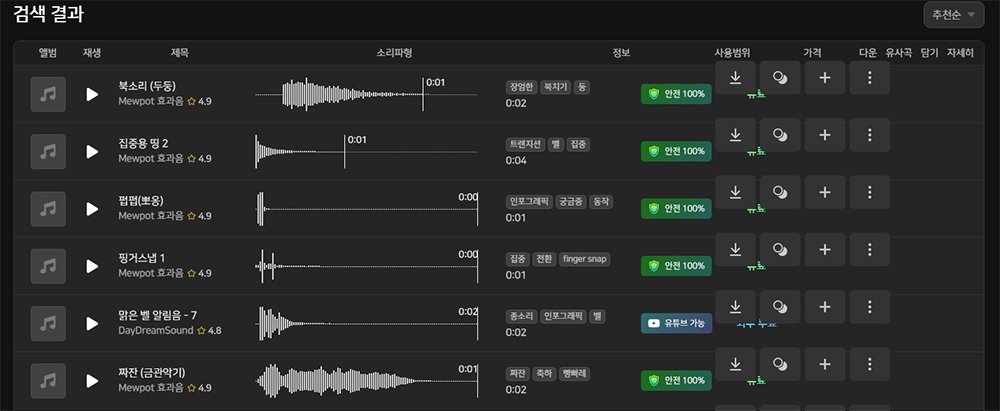Click the 검색 결과 heading
The image size is (1000, 411).
[x=48, y=14]
